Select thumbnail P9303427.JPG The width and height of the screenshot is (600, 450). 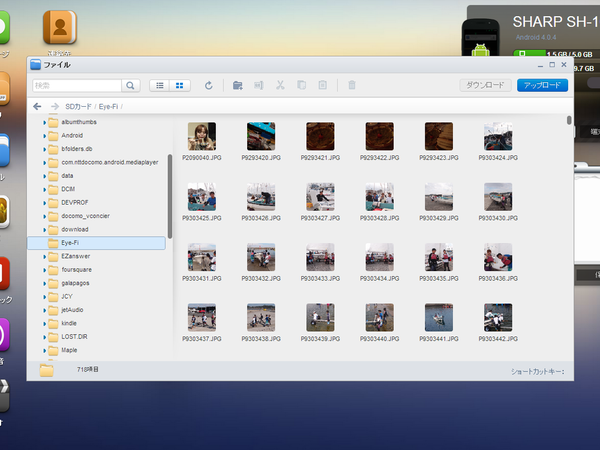tap(320, 197)
